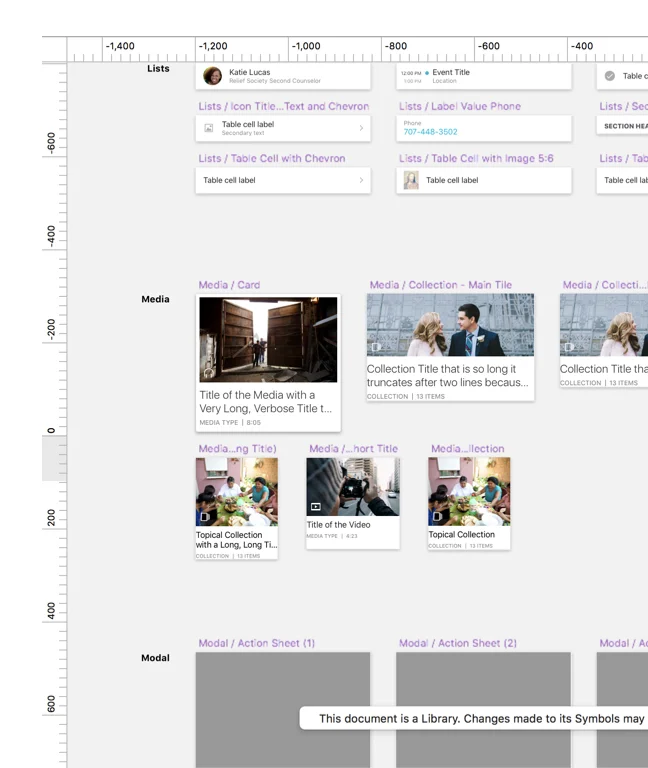Select artboard label Media / Card
The width and height of the screenshot is (648, 768).
coord(229,285)
